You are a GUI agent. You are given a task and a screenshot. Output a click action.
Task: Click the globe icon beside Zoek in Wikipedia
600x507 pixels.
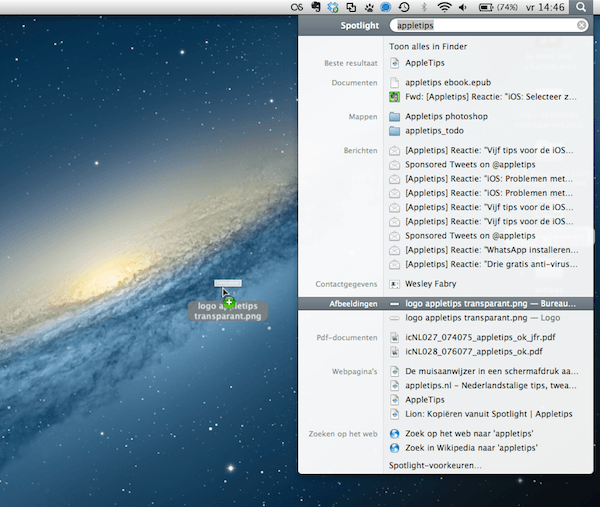[395, 448]
